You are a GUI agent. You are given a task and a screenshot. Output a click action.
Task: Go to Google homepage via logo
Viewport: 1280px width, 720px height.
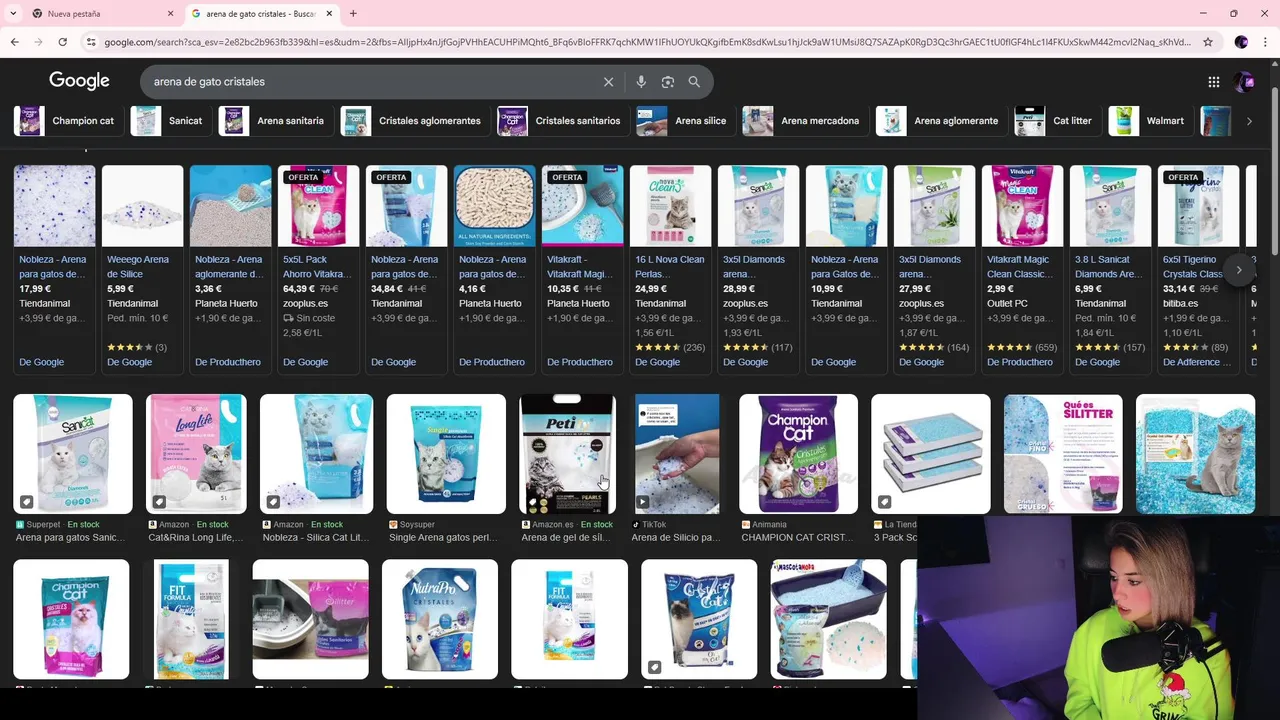79,81
